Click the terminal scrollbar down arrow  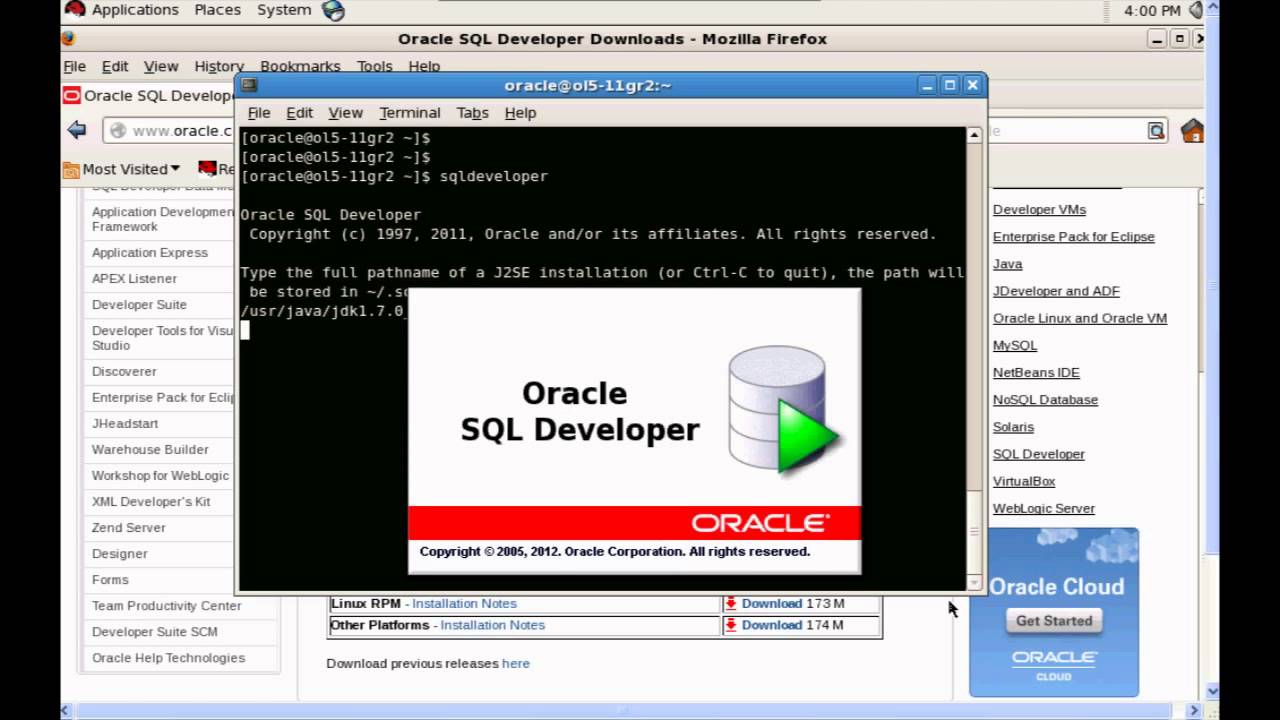pyautogui.click(x=974, y=582)
